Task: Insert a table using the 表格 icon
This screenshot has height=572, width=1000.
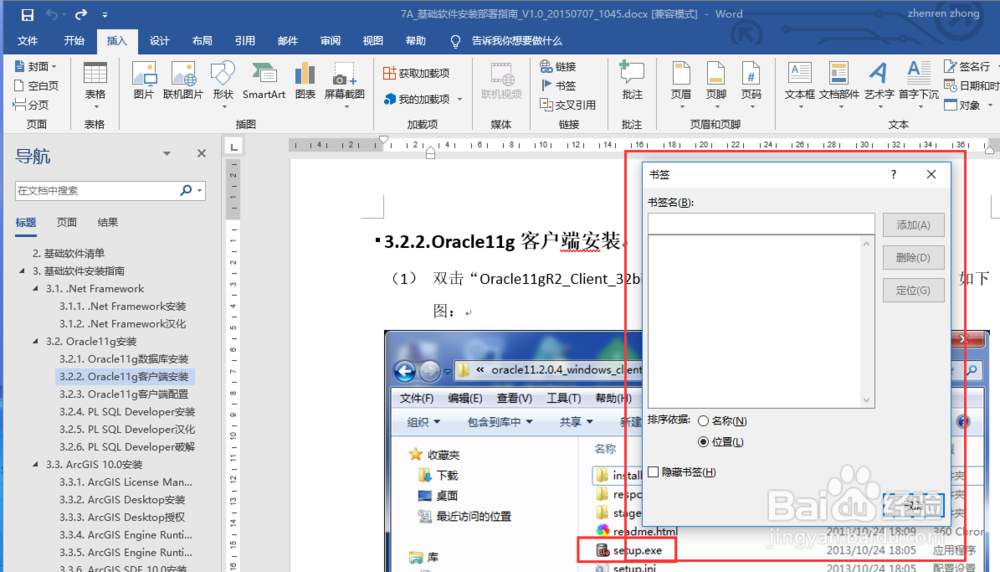Action: [x=95, y=82]
